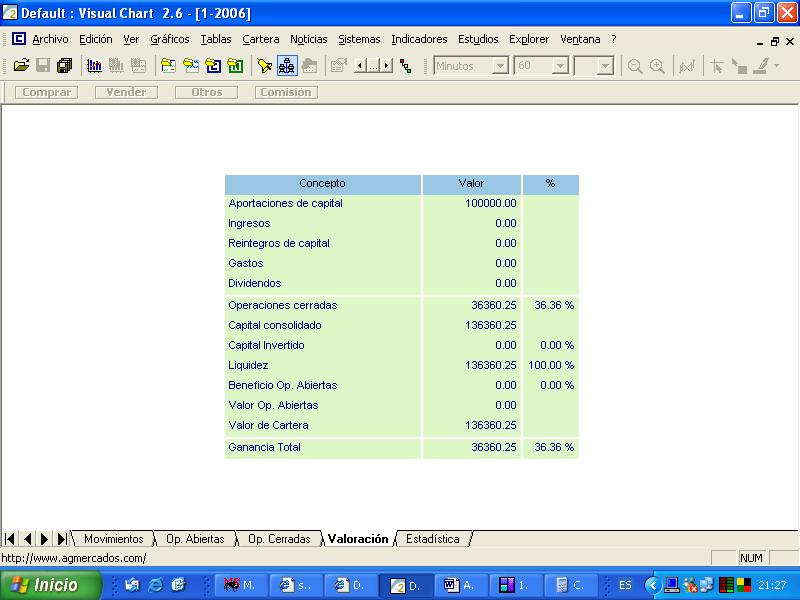800x600 pixels.
Task: Click the greyed properties window icon
Action: [338, 66]
